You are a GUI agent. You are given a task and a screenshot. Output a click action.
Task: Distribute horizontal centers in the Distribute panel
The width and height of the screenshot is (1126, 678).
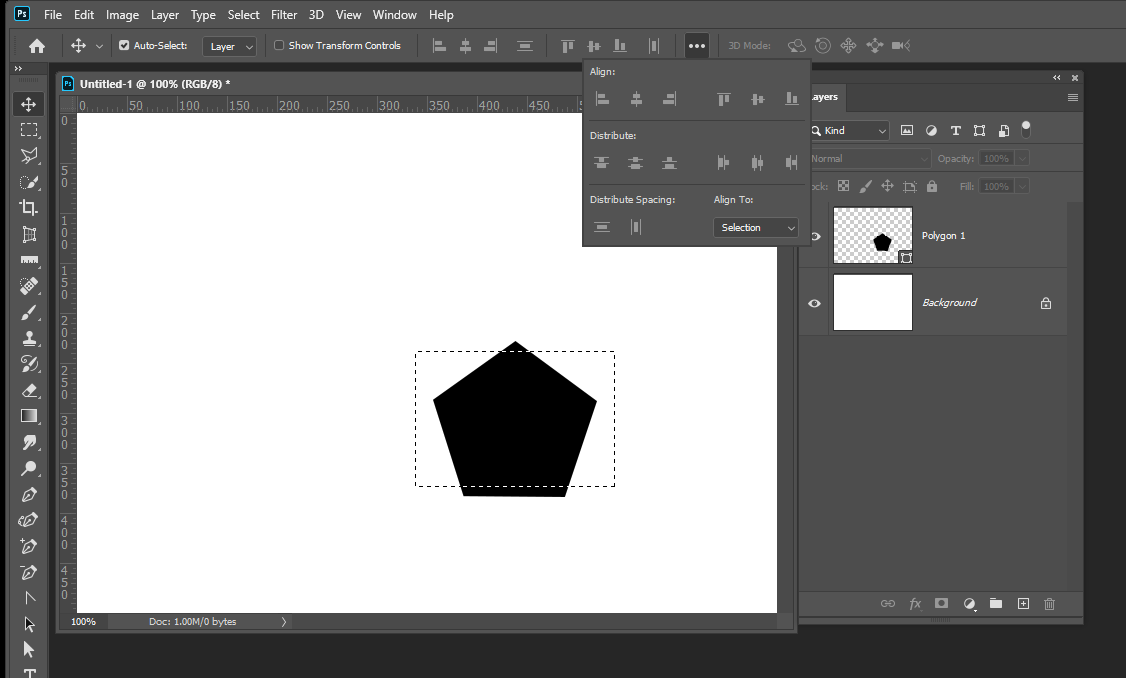click(x=757, y=162)
